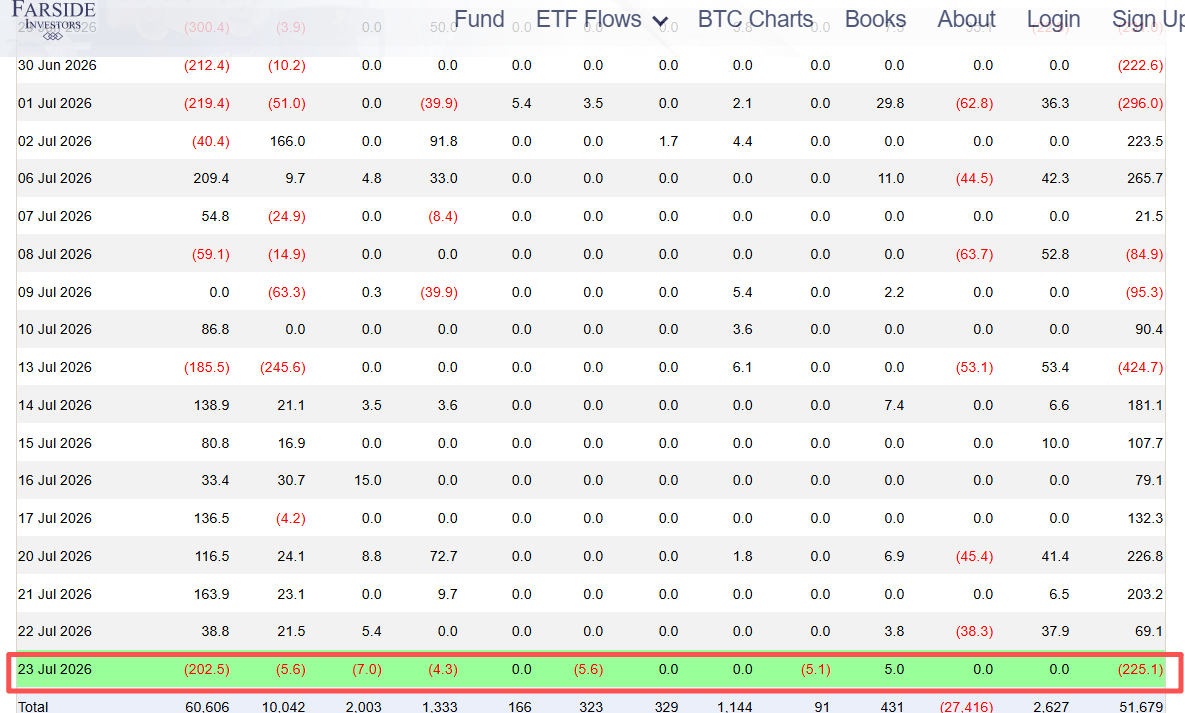Click the Total row label
Viewport: 1185px width, 713px height.
33,706
